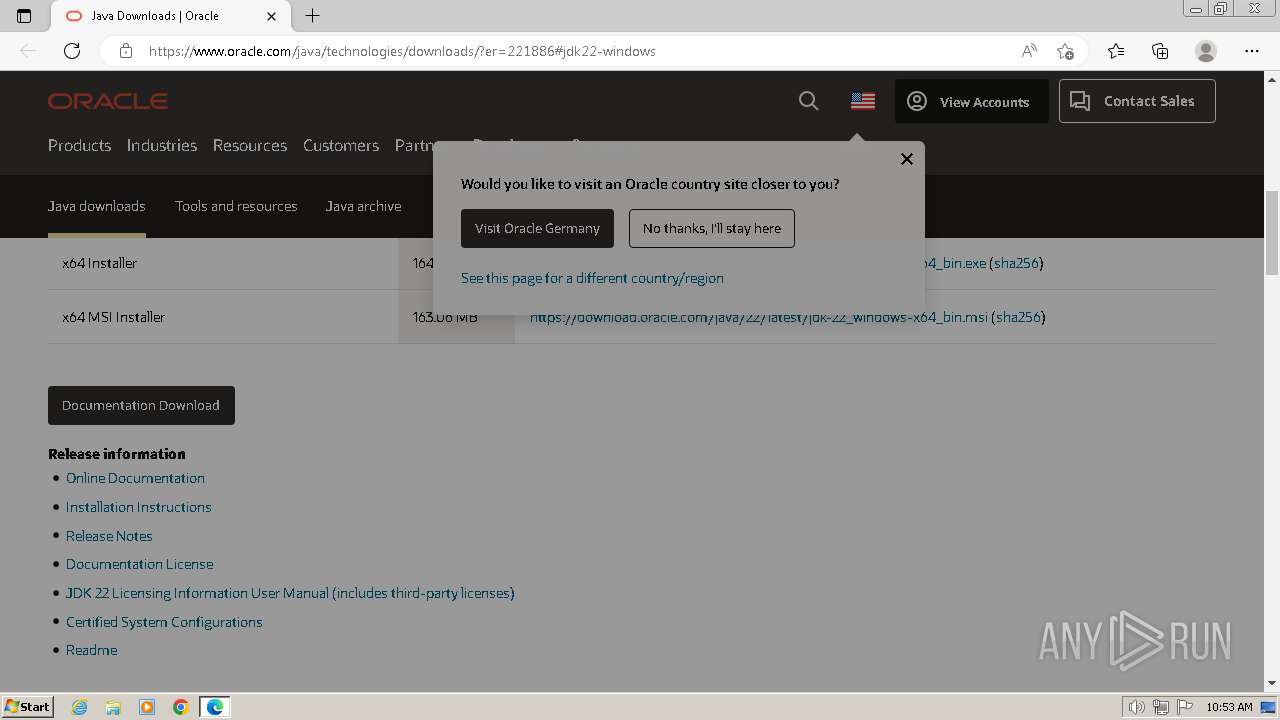
Task: Open a new browser tab
Action: tap(312, 16)
